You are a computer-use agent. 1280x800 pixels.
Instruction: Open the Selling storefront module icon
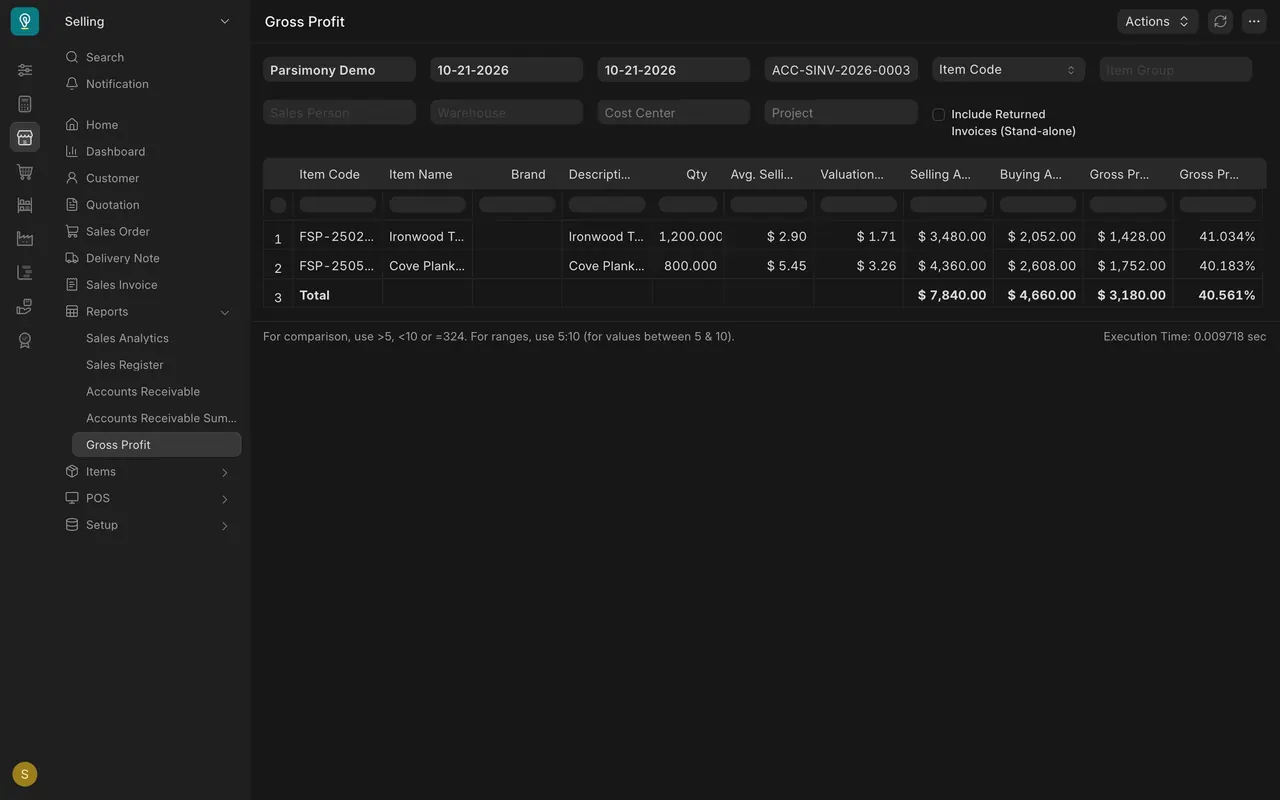point(25,137)
